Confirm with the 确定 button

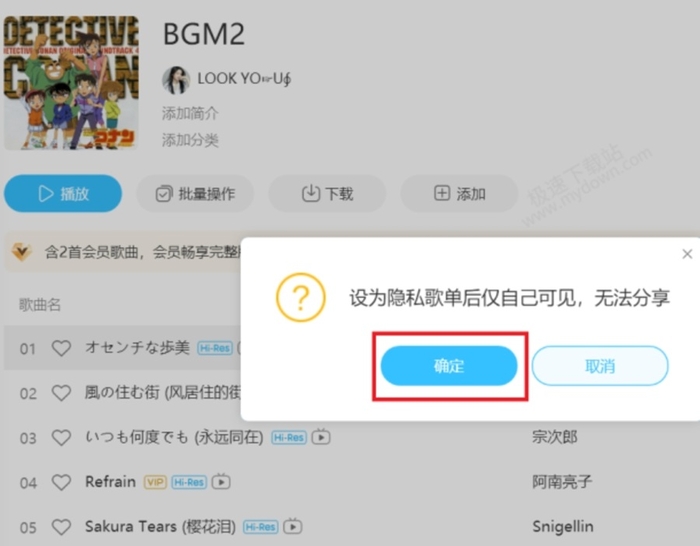(449, 366)
